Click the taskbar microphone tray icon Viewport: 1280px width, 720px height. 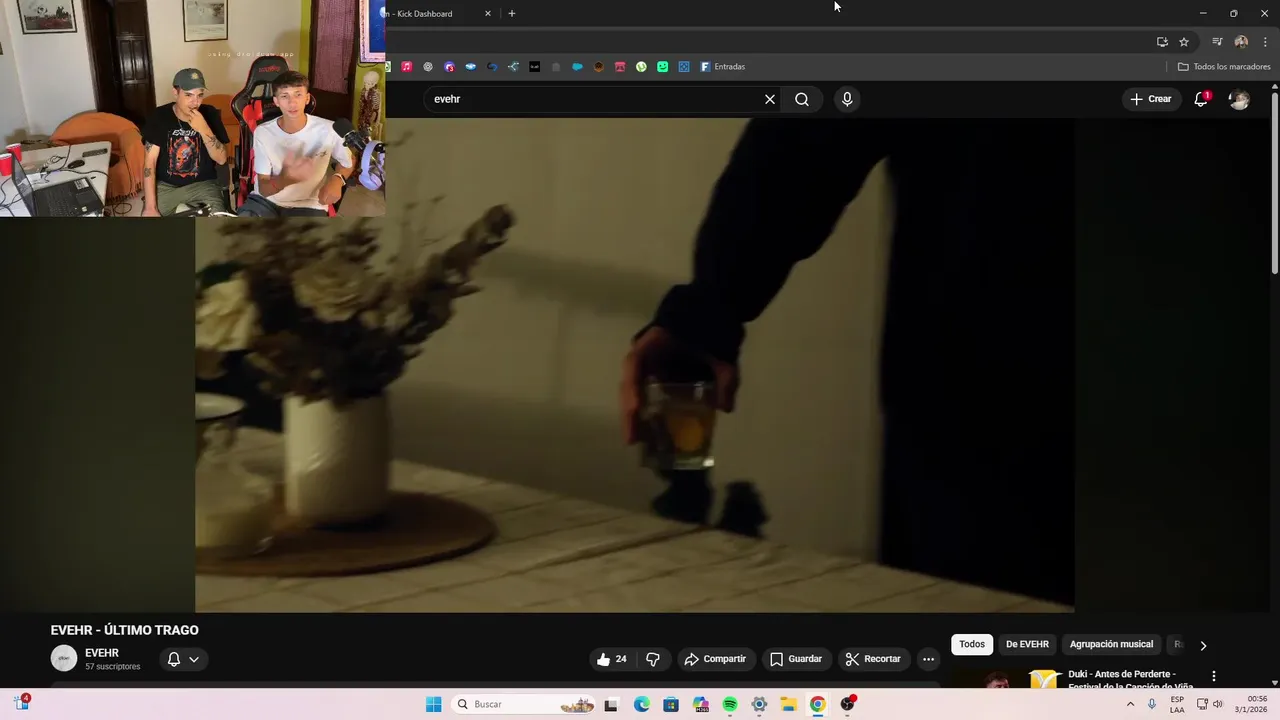coord(1152,704)
